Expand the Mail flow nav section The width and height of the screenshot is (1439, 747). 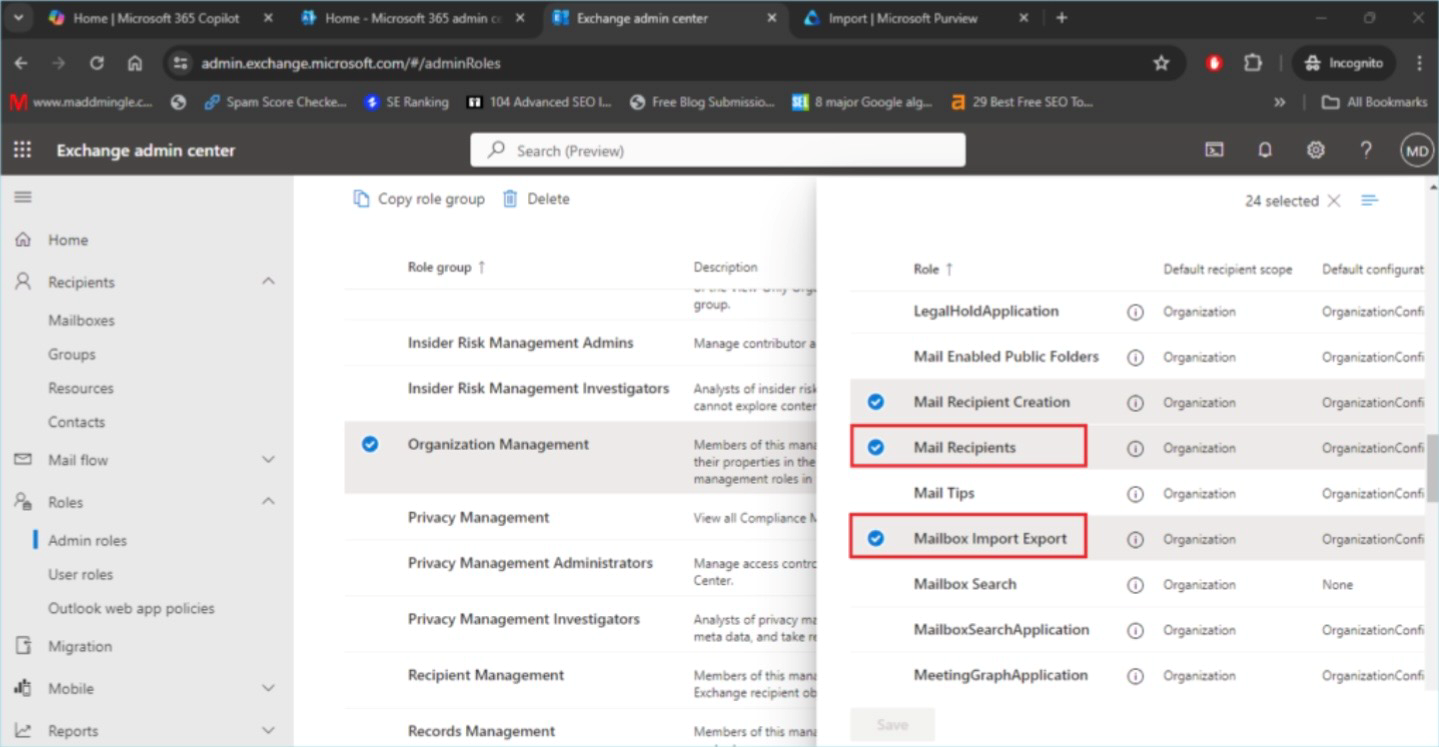pyautogui.click(x=268, y=460)
